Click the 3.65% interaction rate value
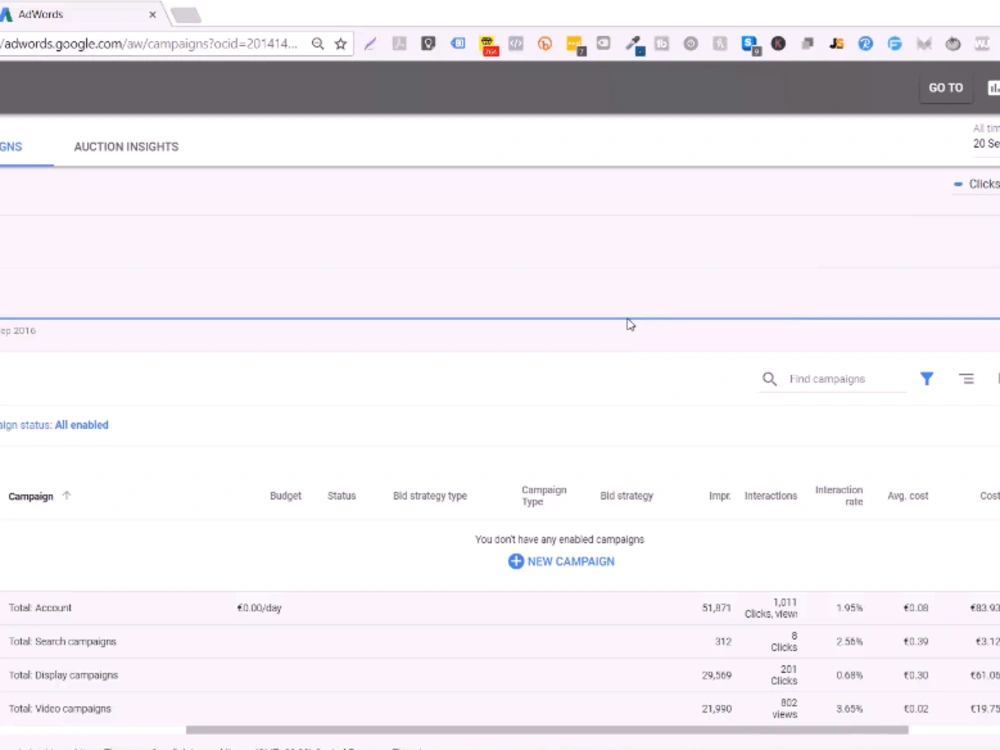This screenshot has height=750, width=1000. click(849, 709)
